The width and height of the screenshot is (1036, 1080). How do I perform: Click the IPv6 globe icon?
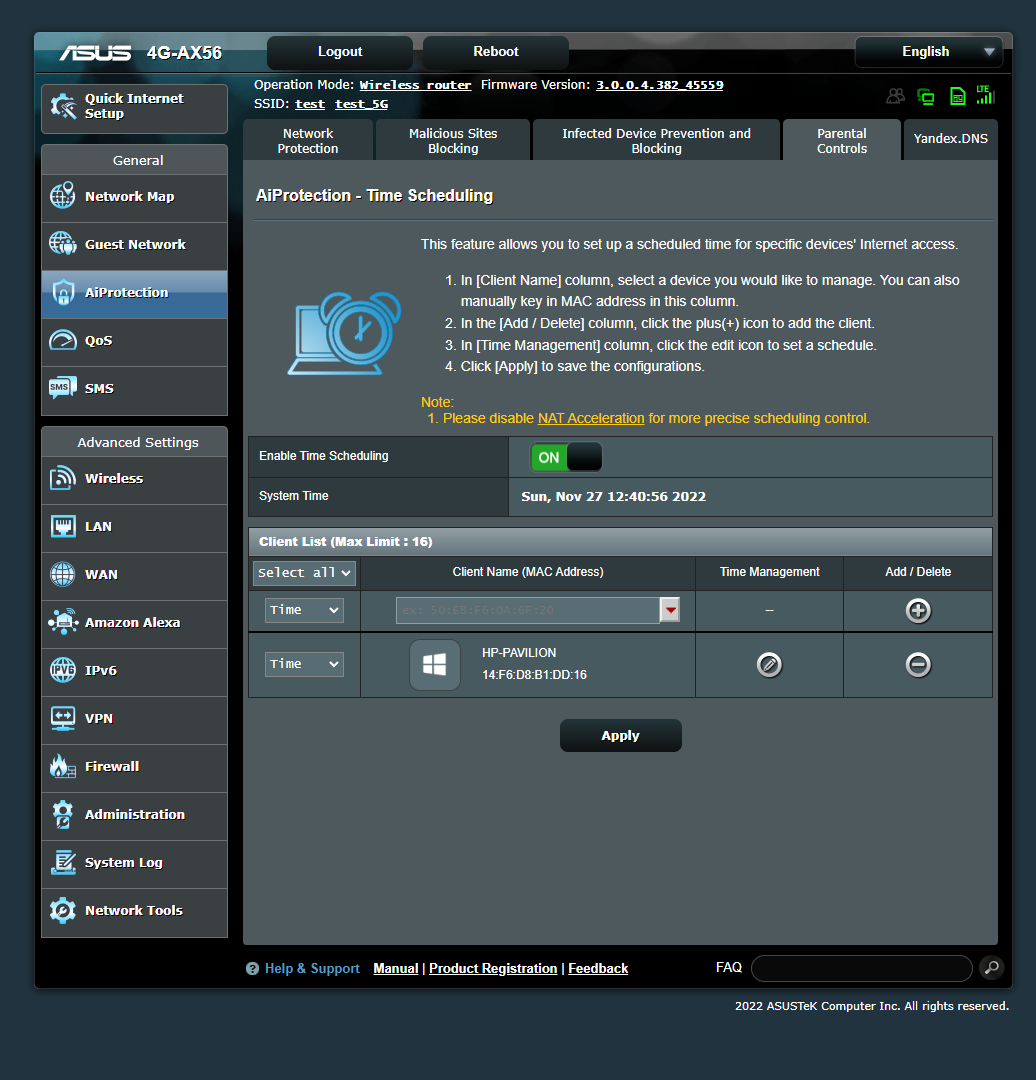point(63,669)
